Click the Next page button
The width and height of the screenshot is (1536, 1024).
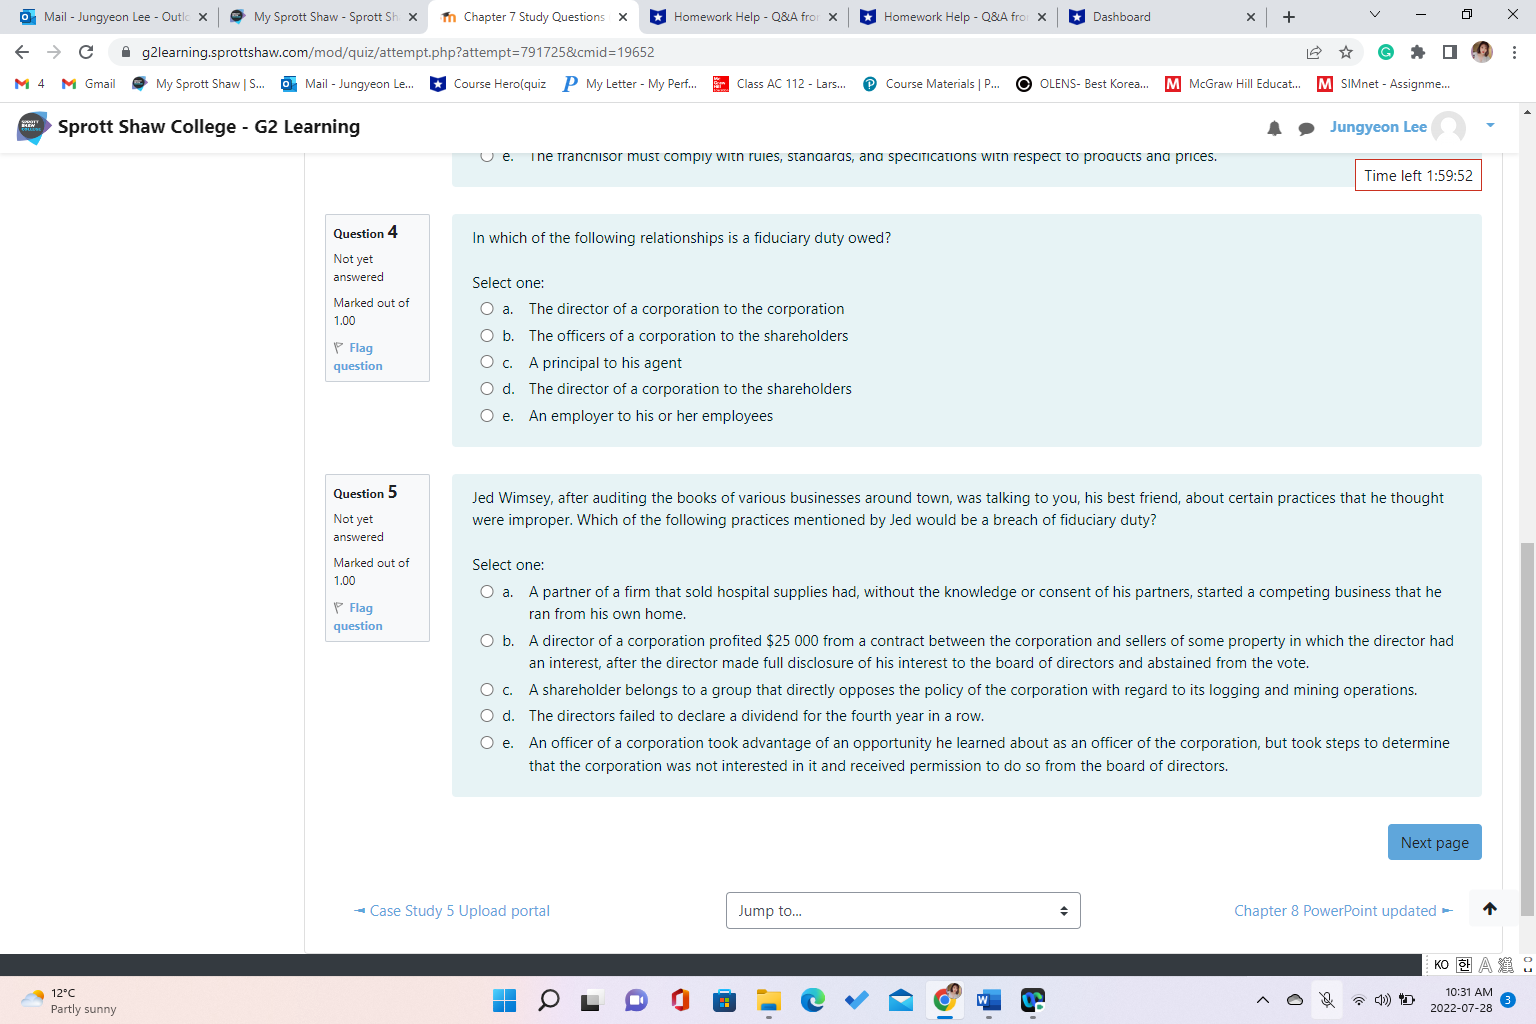[x=1434, y=842]
